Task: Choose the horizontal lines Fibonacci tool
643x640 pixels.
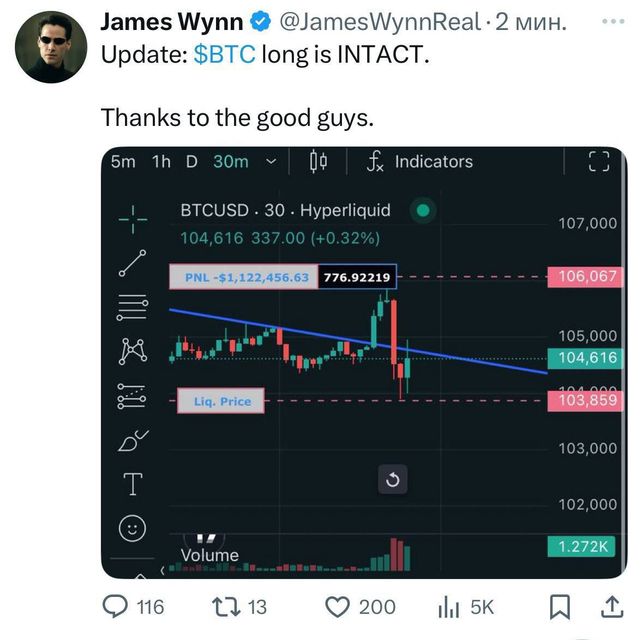Action: coord(132,307)
